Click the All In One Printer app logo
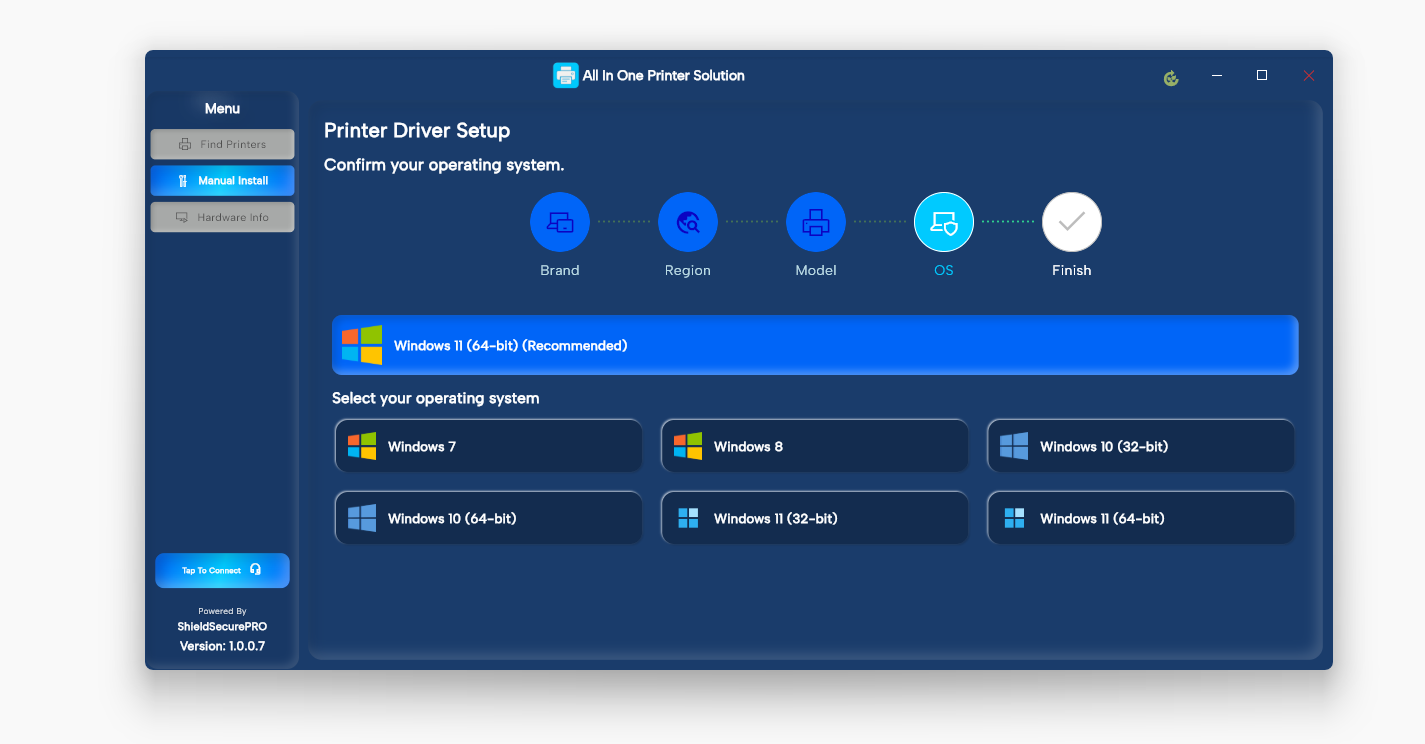The width and height of the screenshot is (1425, 744). [x=566, y=76]
